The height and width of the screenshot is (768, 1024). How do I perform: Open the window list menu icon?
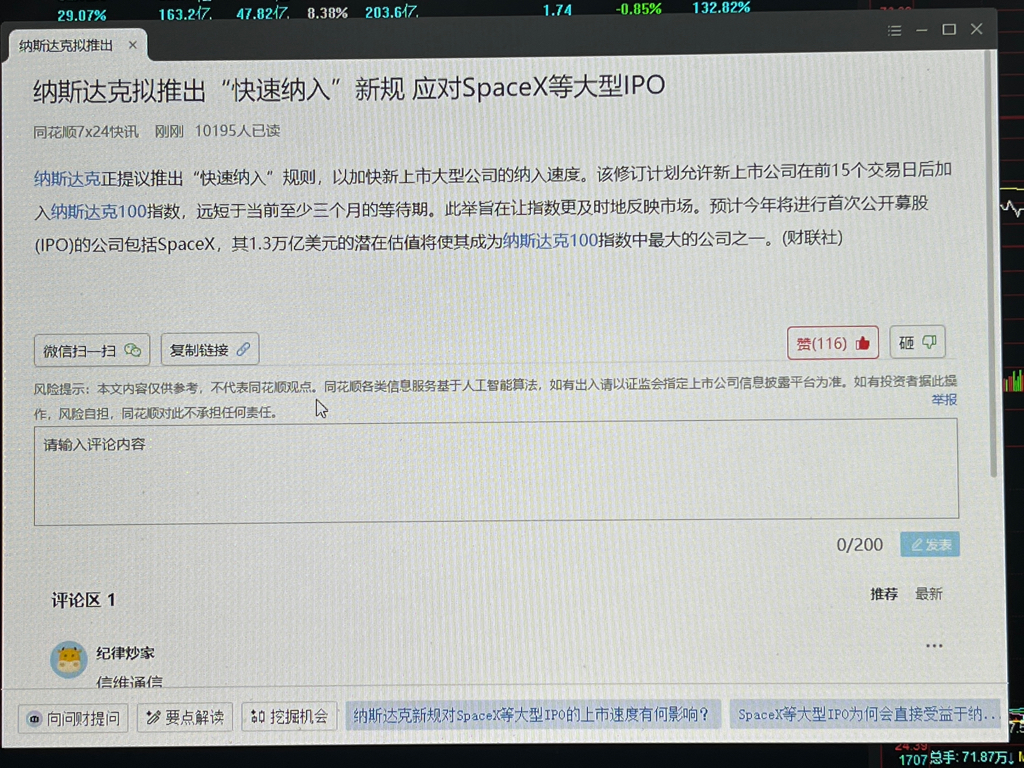click(895, 31)
